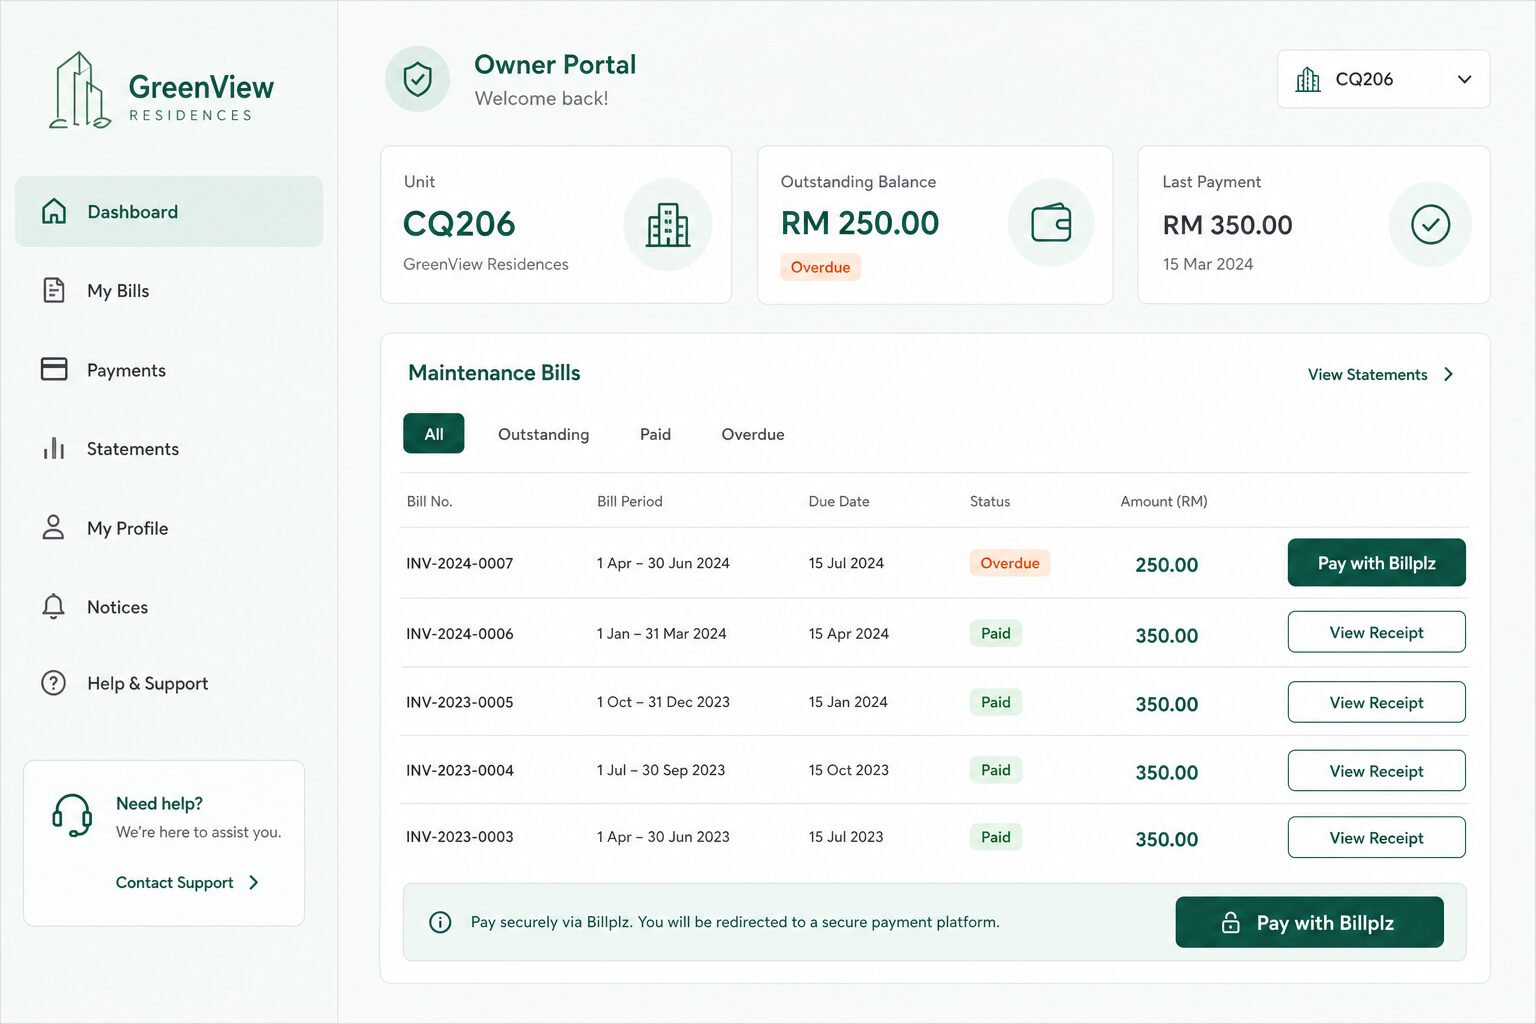Click the Overdue badge under Outstanding Balance
The height and width of the screenshot is (1024, 1536).
(820, 267)
